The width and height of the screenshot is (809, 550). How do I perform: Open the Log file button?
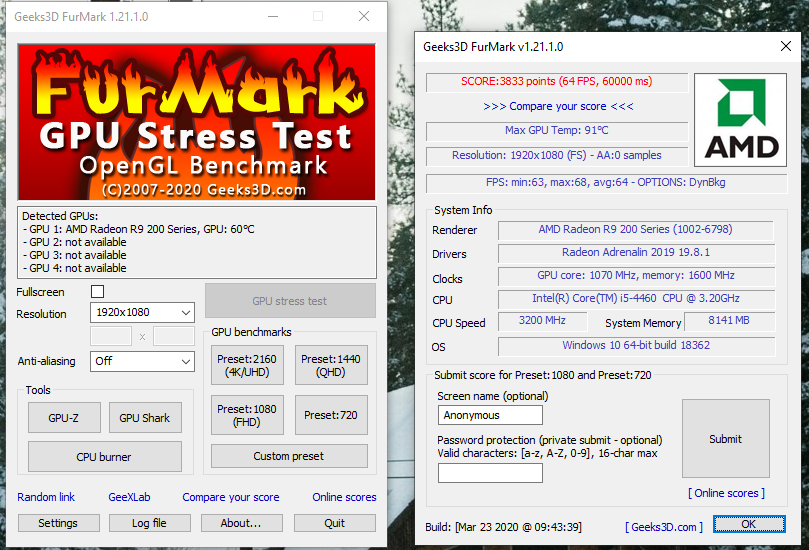tap(150, 523)
